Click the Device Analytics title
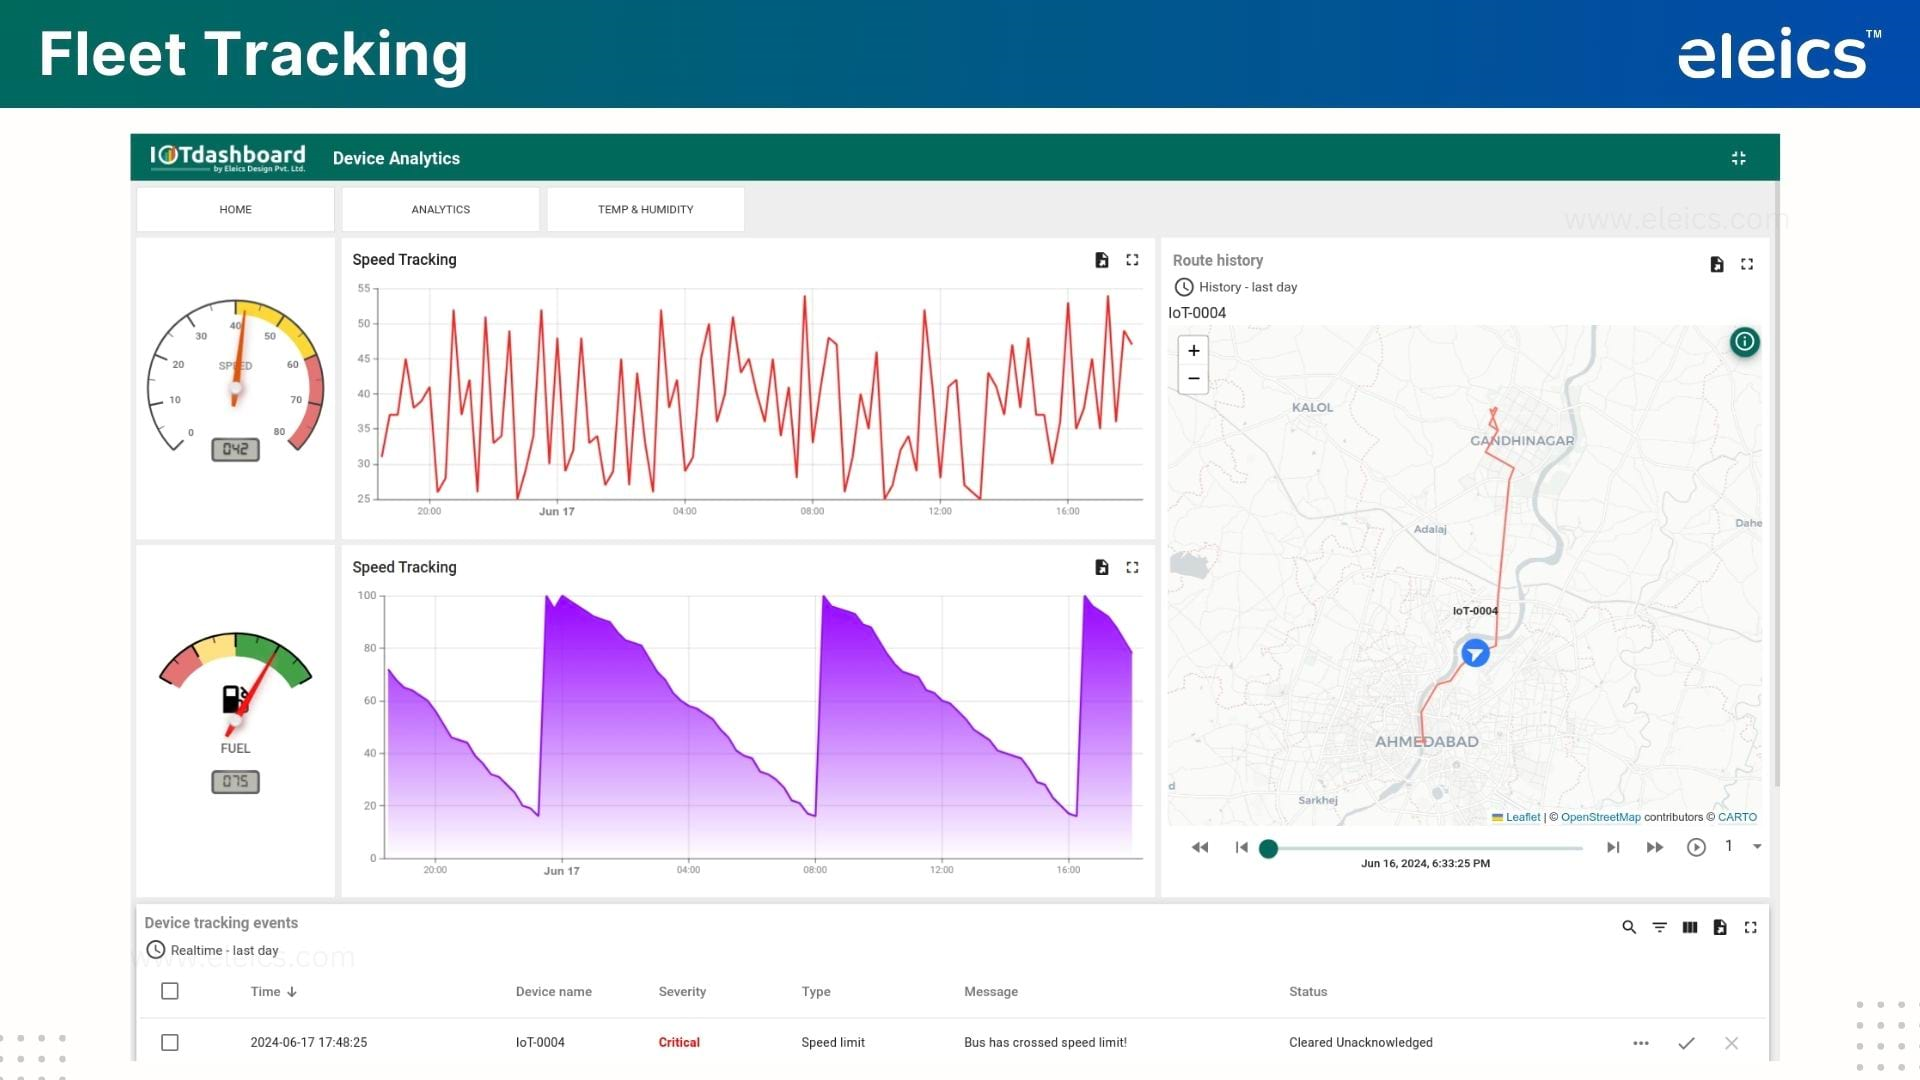This screenshot has width=1920, height=1080. coord(396,158)
